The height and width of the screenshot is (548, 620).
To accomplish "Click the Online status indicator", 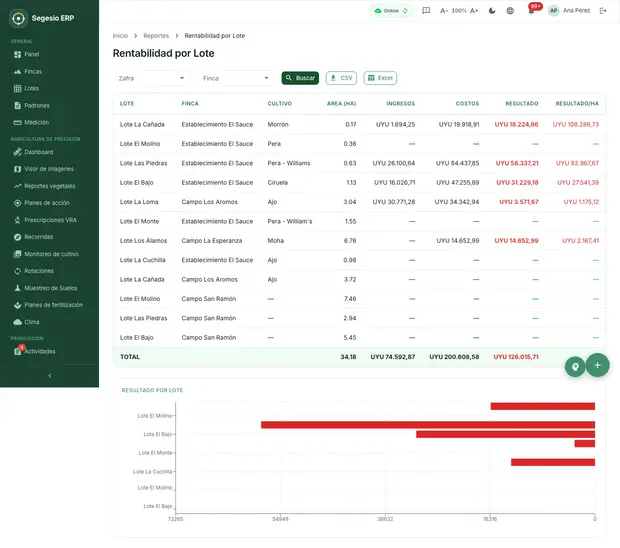I will tap(391, 11).
